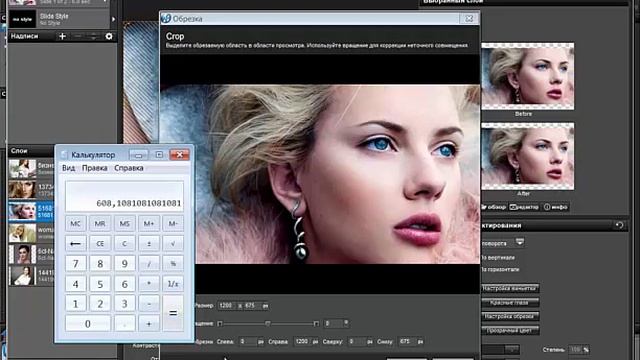
Task: Click the calculator display showing 608,1081081081081
Action: pos(124,197)
